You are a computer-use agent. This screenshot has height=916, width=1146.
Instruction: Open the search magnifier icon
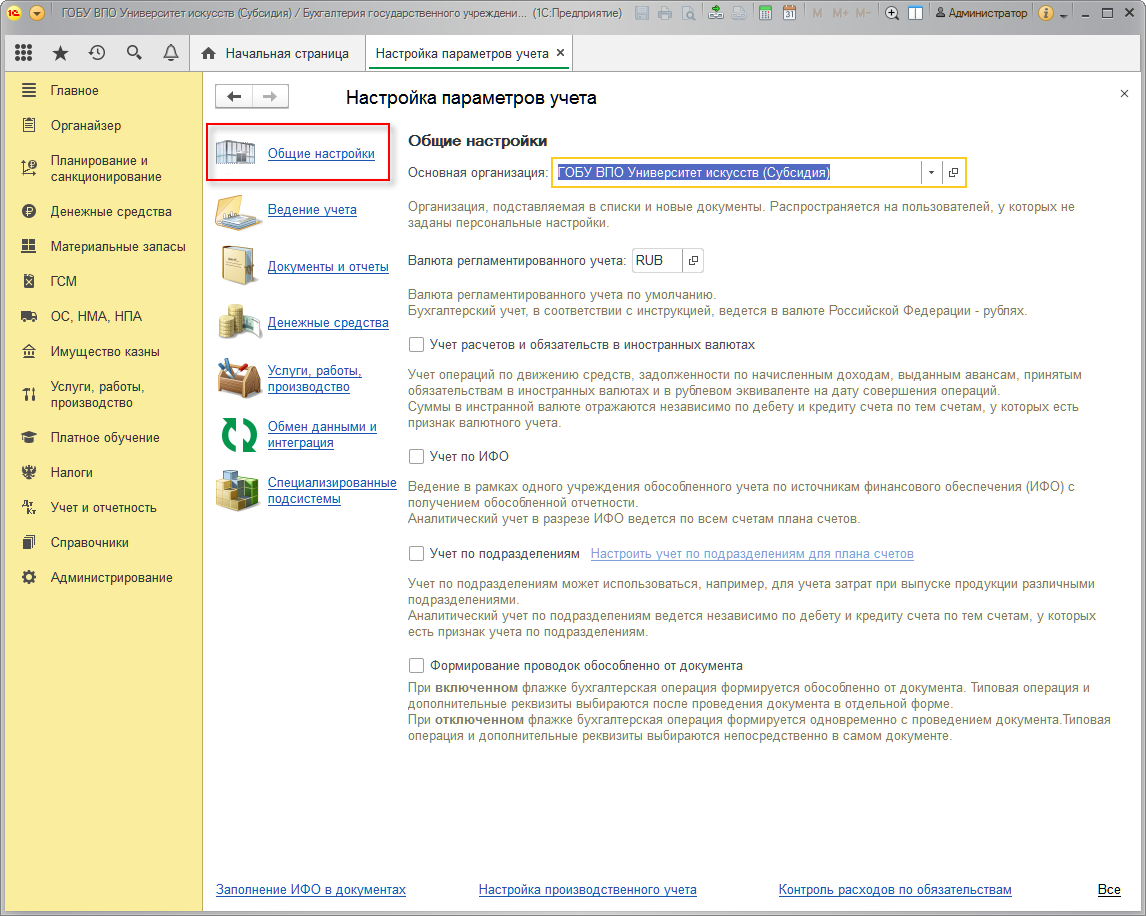click(134, 53)
